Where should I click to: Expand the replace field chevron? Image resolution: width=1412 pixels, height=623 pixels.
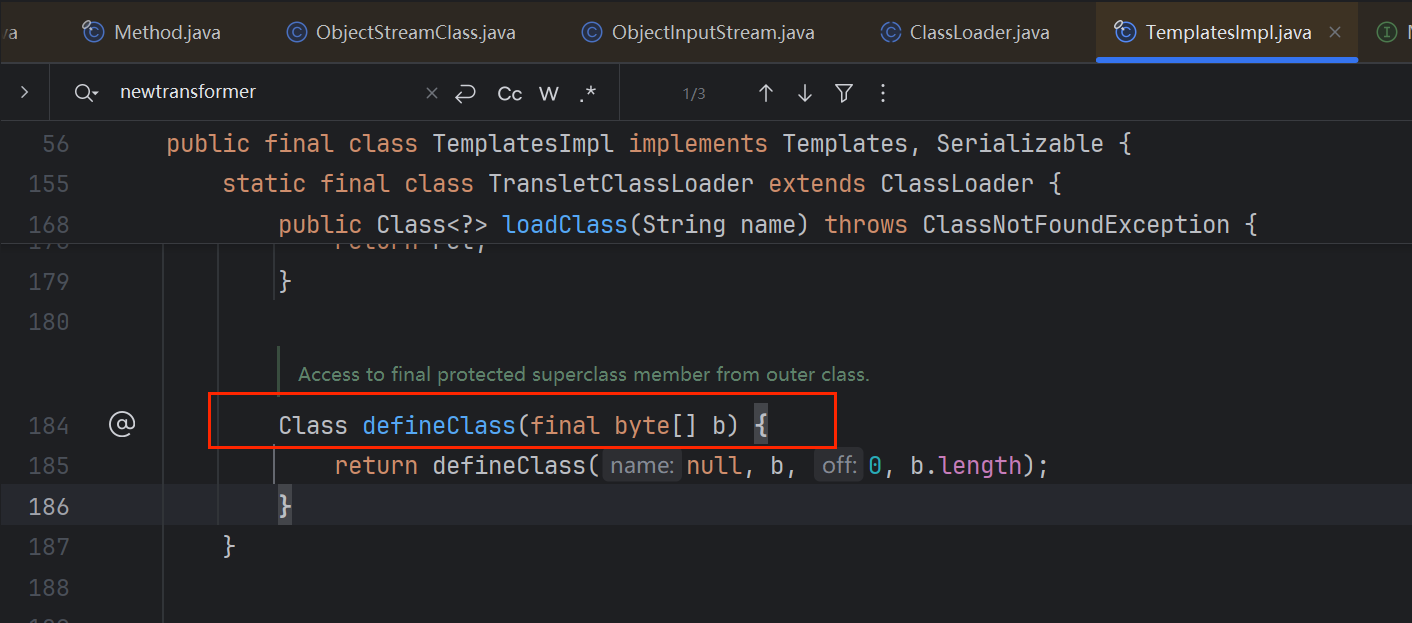pyautogui.click(x=24, y=92)
